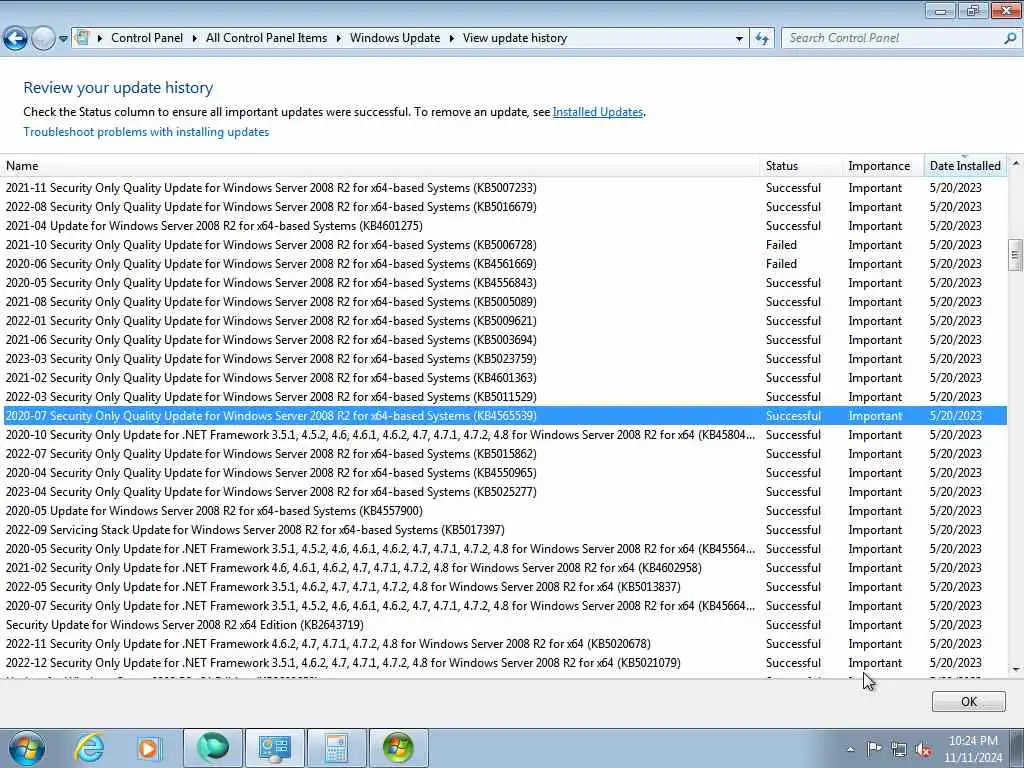Viewport: 1024px width, 768px height.
Task: Select the KB5015862 update row
Action: coord(505,454)
